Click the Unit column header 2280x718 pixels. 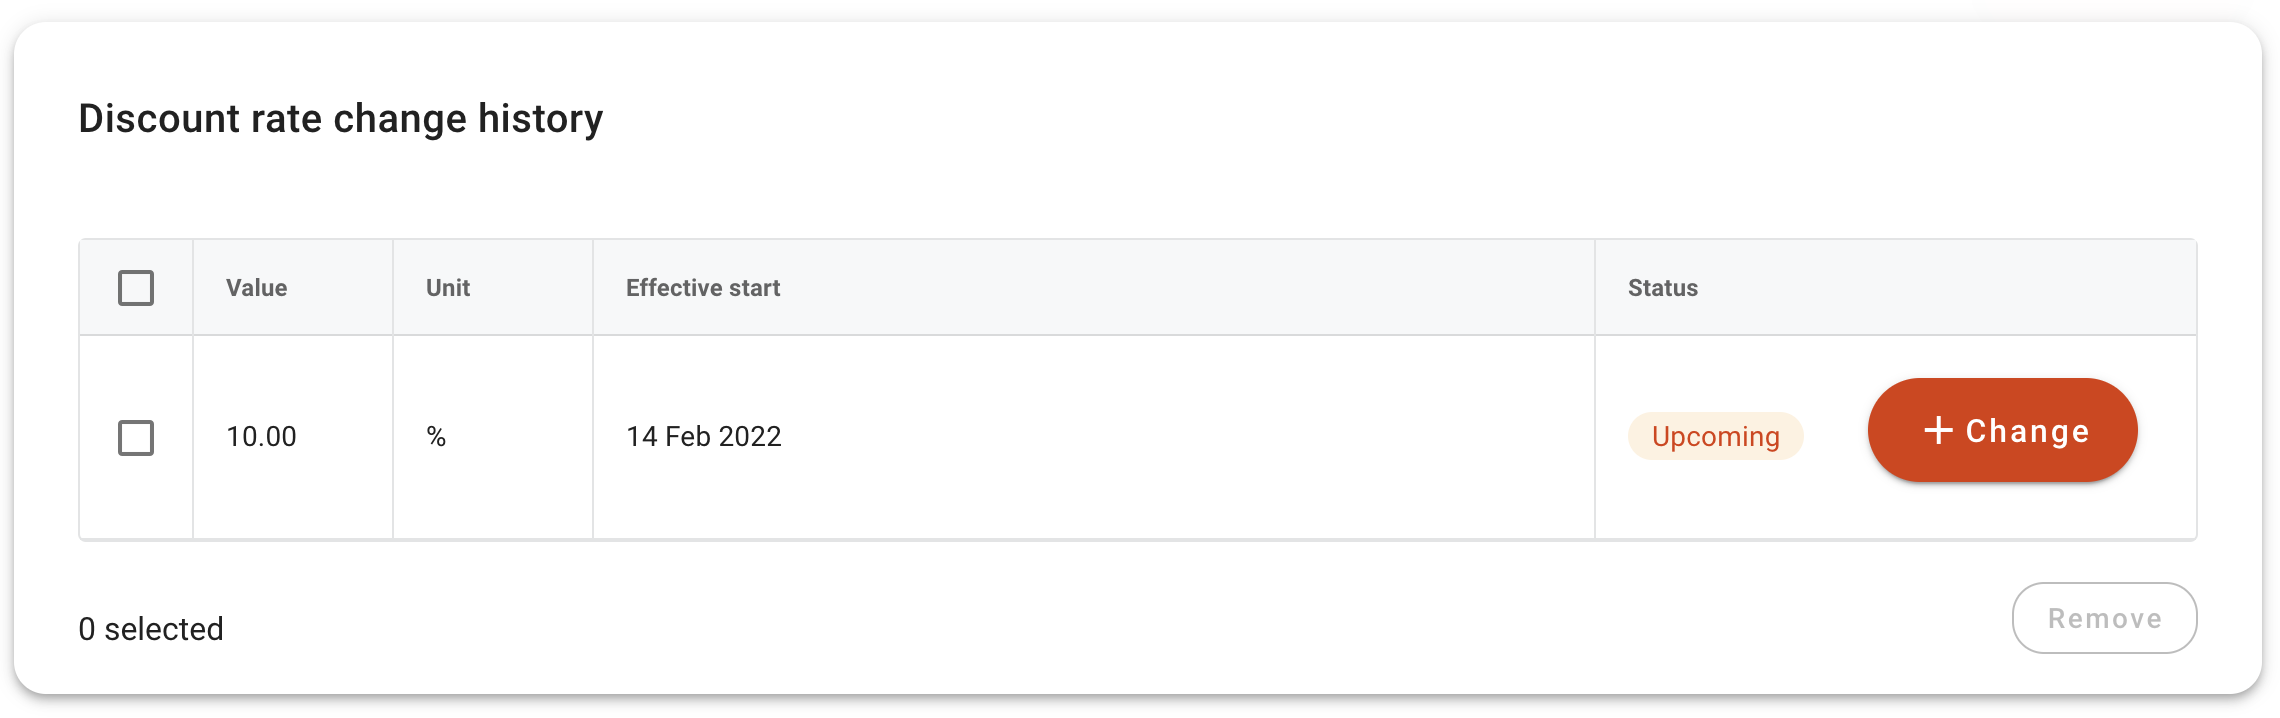448,288
